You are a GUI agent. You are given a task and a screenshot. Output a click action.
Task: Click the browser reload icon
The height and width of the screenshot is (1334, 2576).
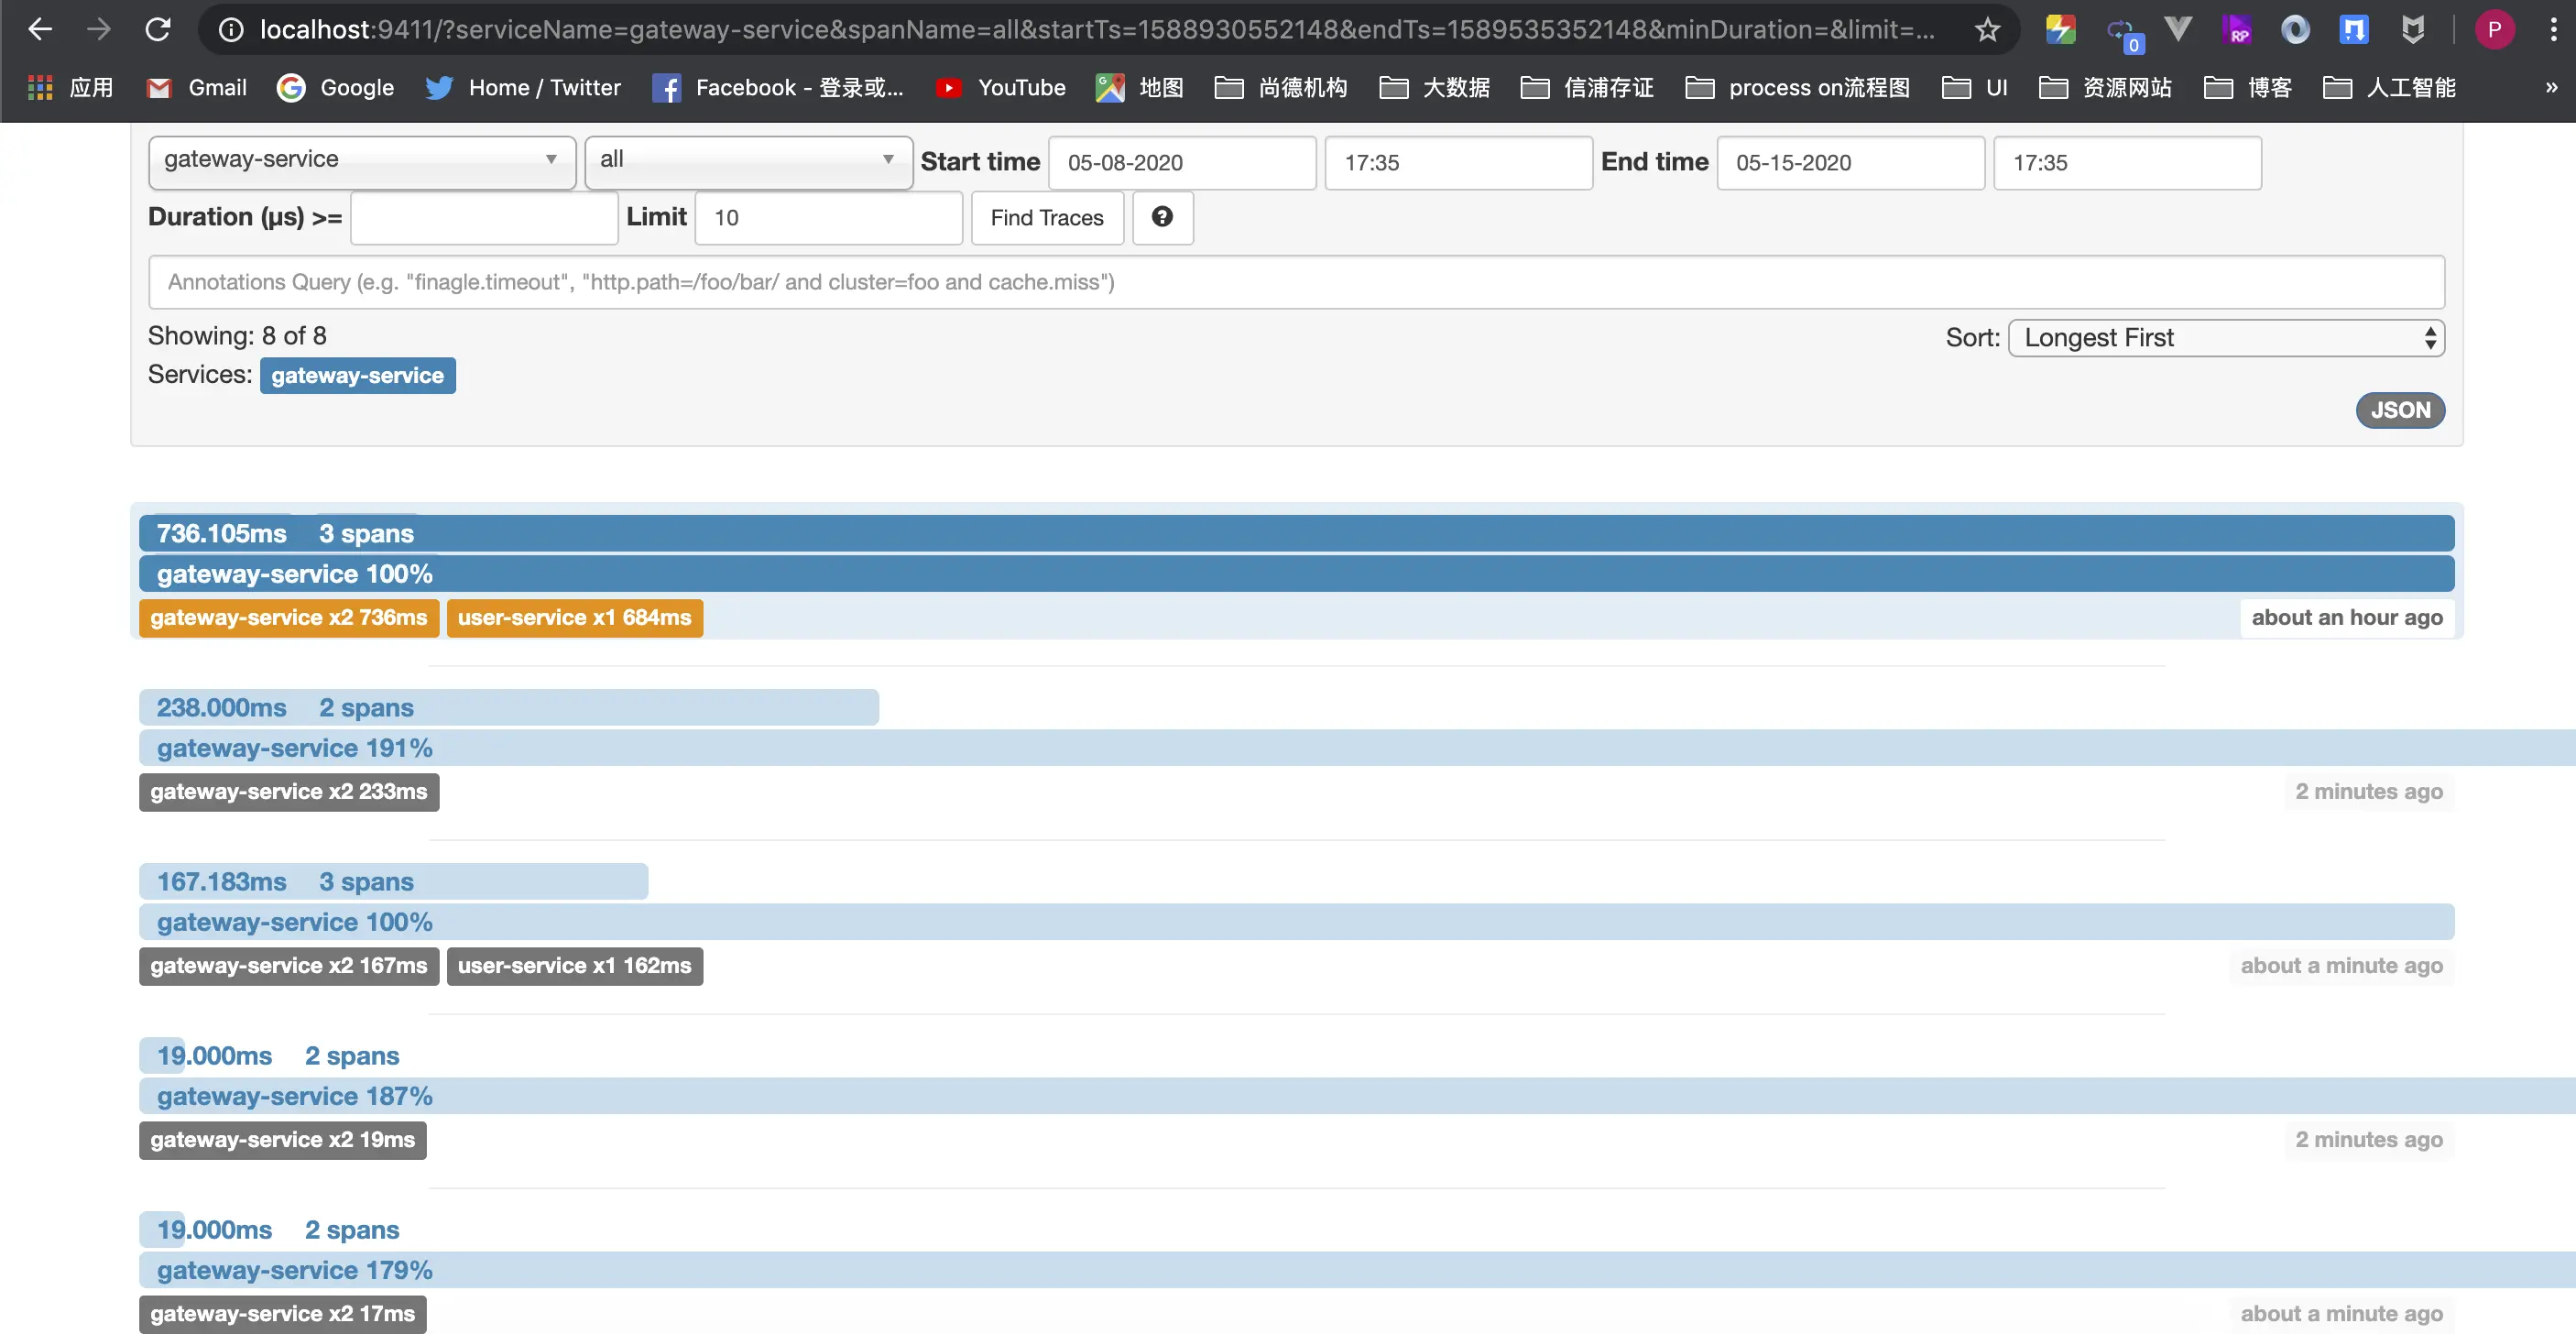coord(158,29)
